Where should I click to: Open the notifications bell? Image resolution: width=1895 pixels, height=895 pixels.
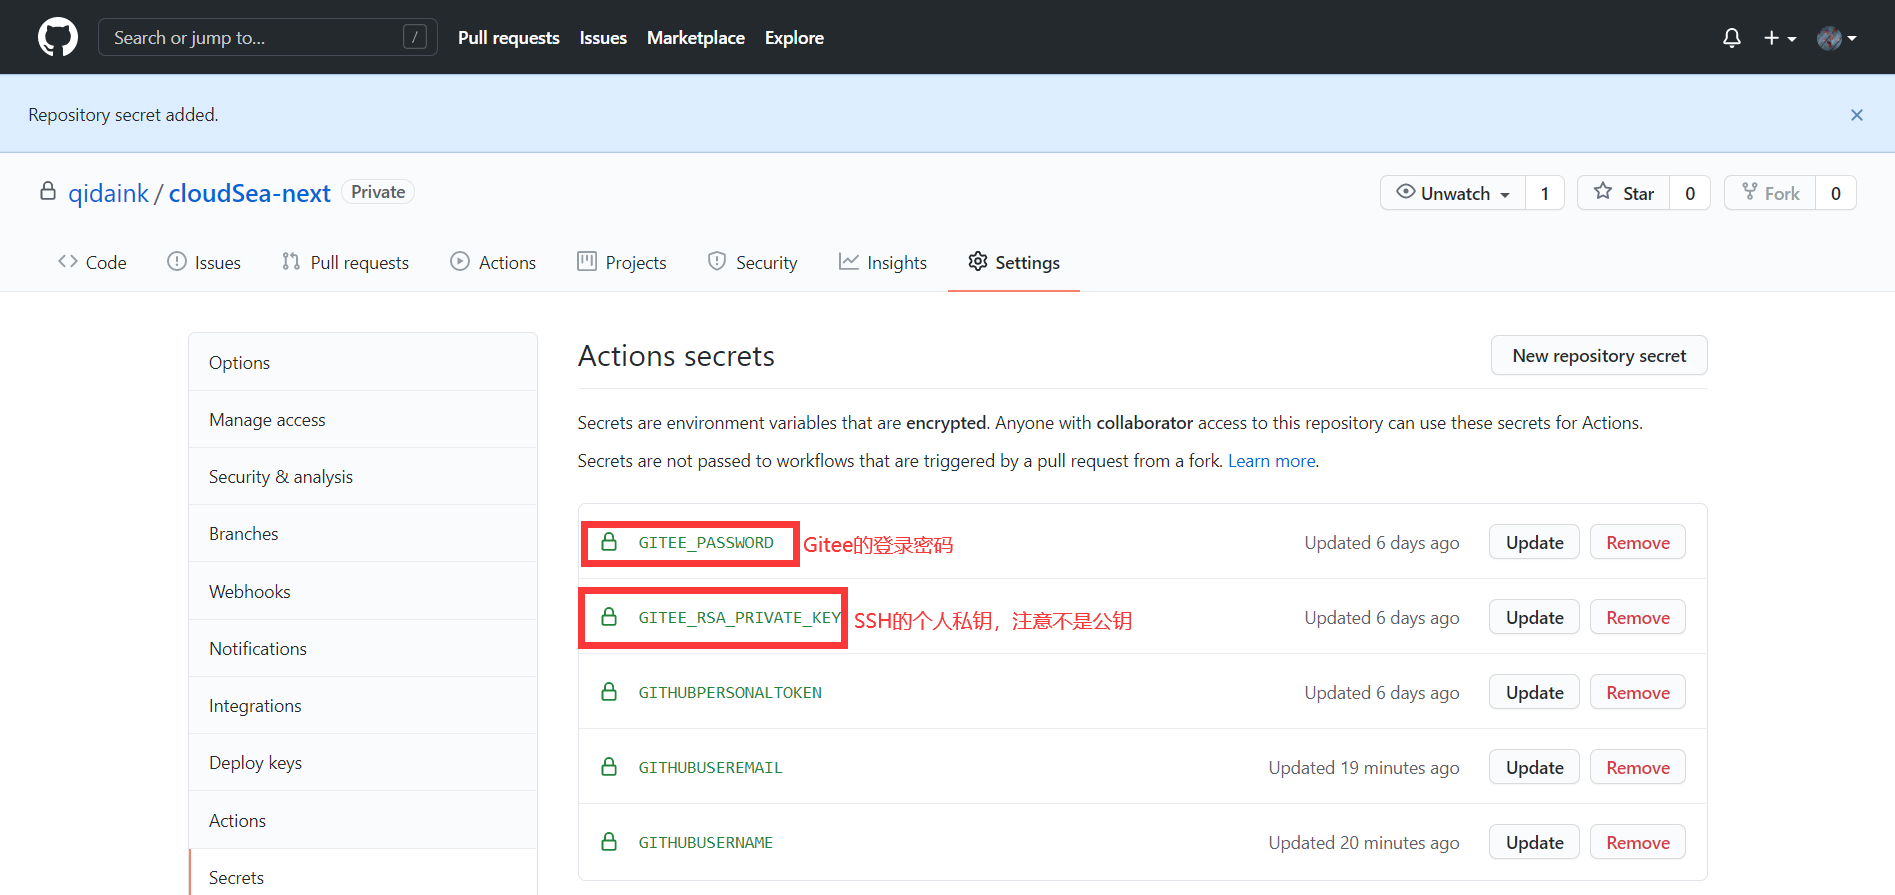pos(1731,38)
